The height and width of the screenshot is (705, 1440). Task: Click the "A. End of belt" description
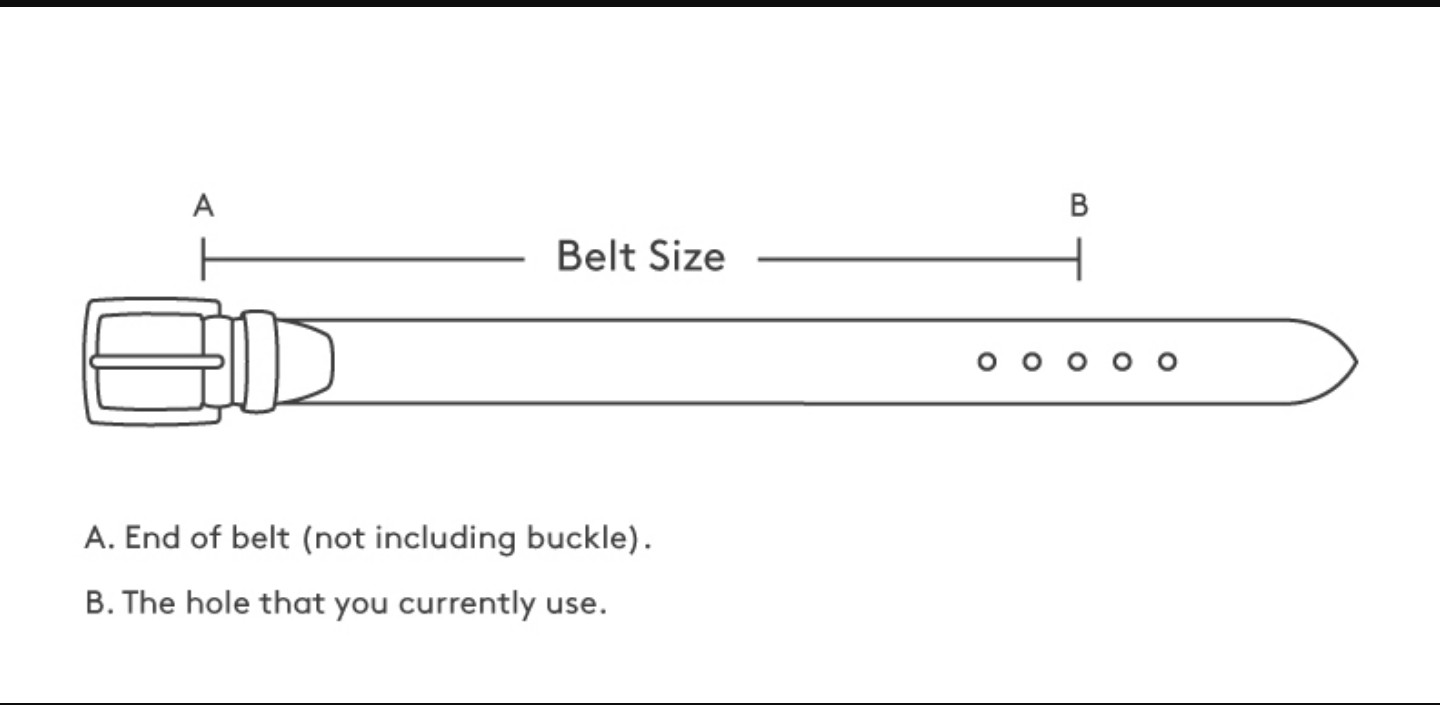[368, 538]
